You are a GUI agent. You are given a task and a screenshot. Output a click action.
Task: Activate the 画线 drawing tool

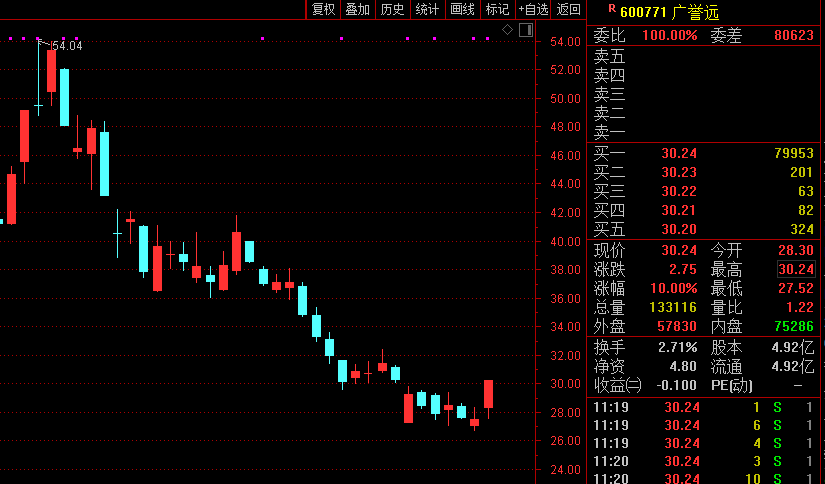462,10
